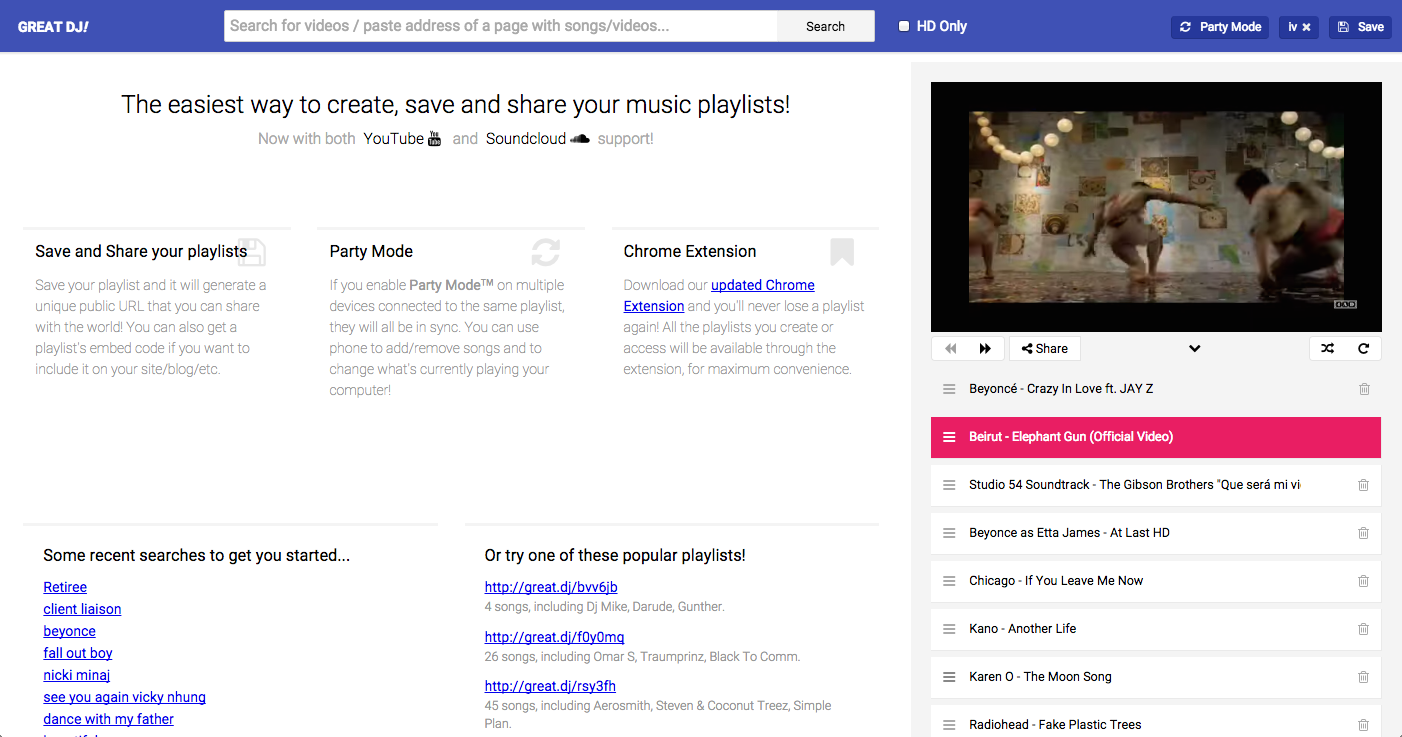1402x737 pixels.
Task: Open recent search beyonce
Action: click(x=70, y=631)
